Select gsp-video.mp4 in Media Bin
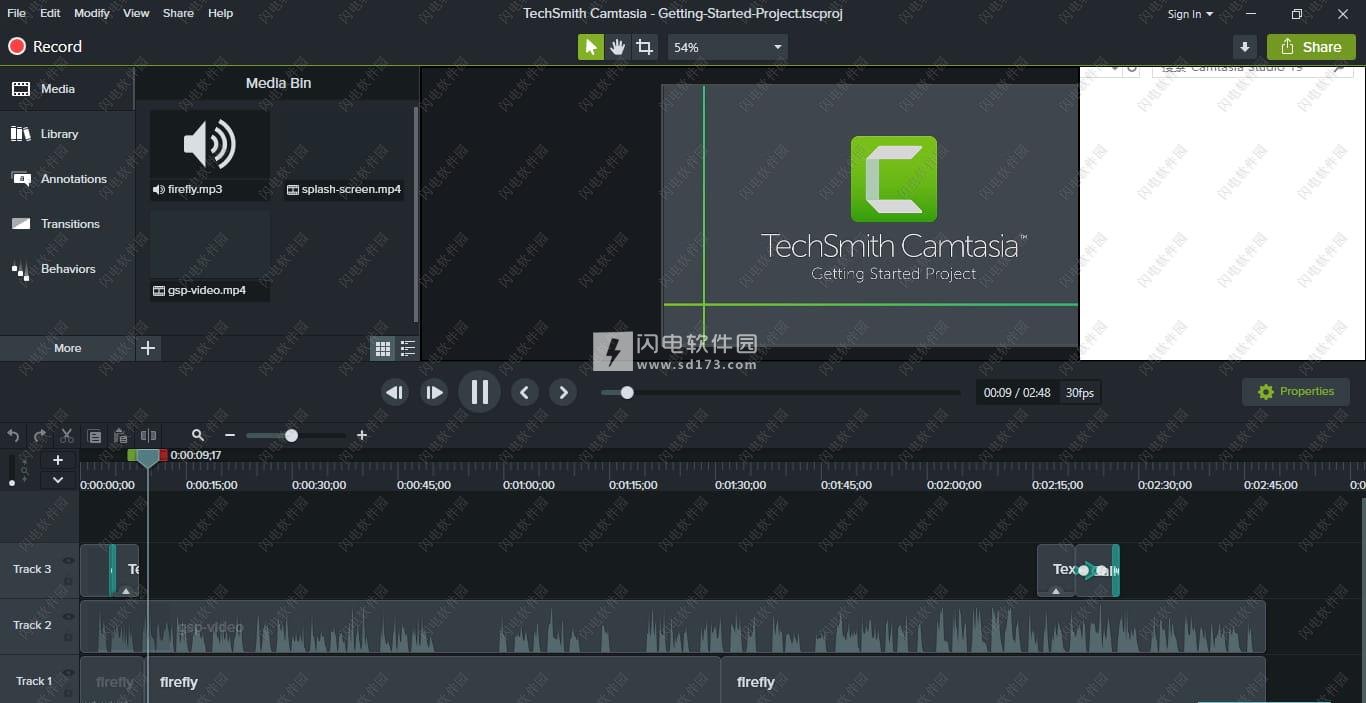Viewport: 1366px width, 703px height. point(210,256)
